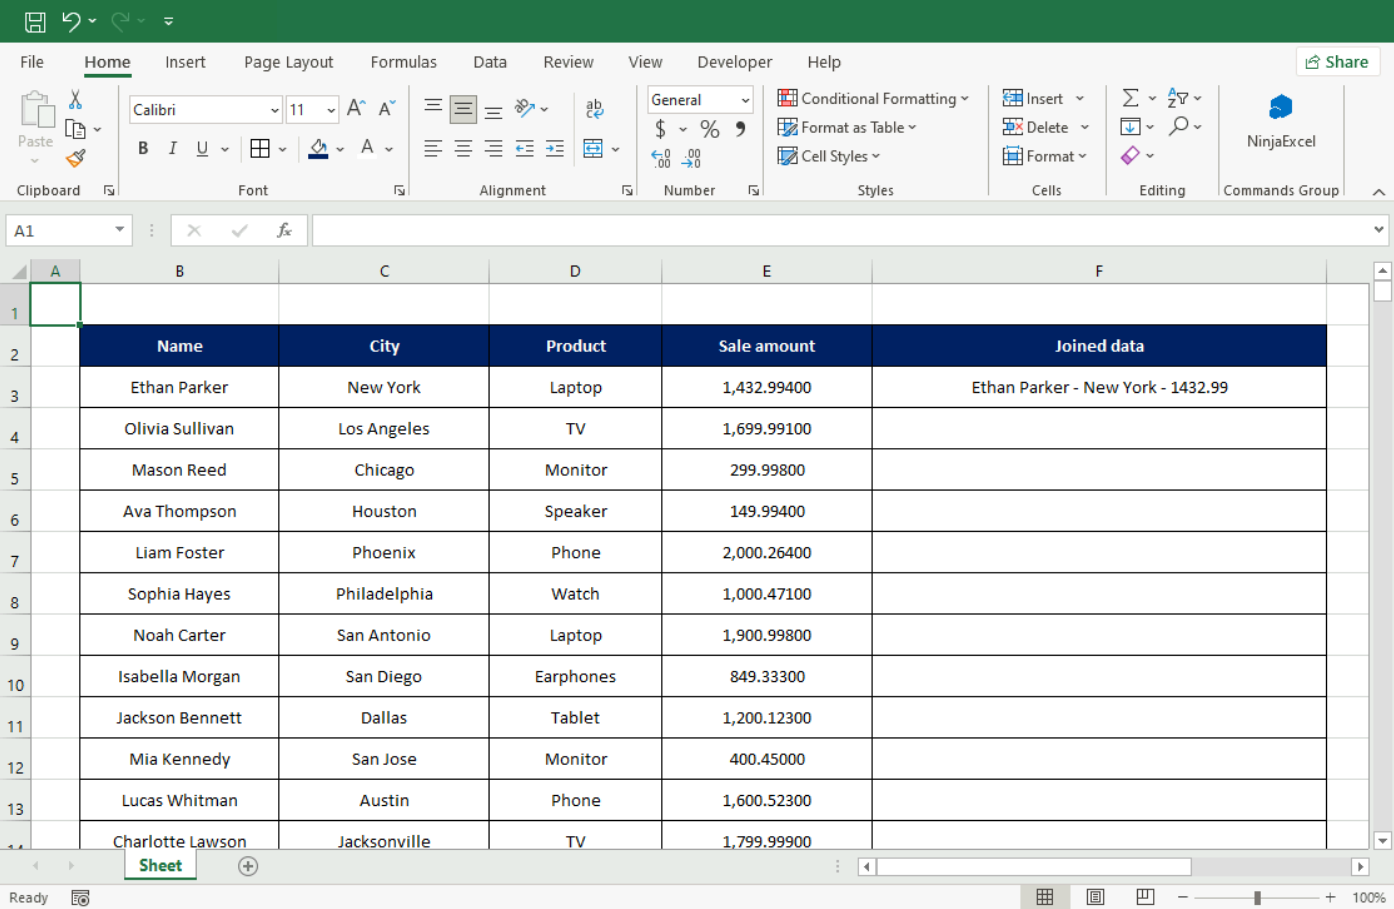Select the Sheet tab

pyautogui.click(x=160, y=866)
